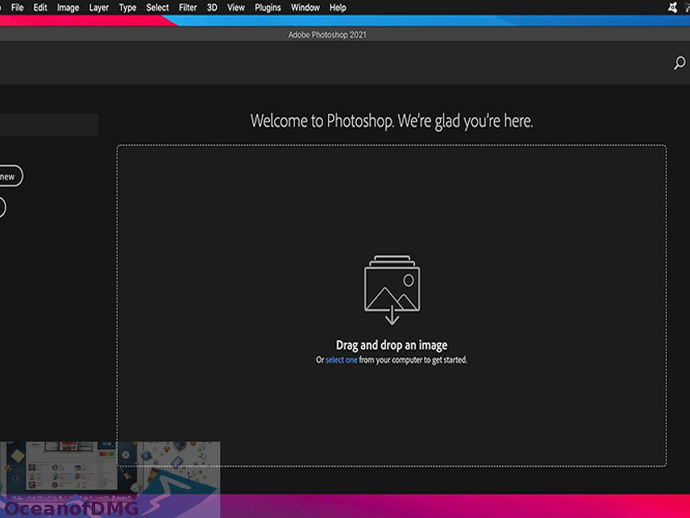The height and width of the screenshot is (518, 690).
Task: Click the 'select one' link
Action: [x=341, y=360]
